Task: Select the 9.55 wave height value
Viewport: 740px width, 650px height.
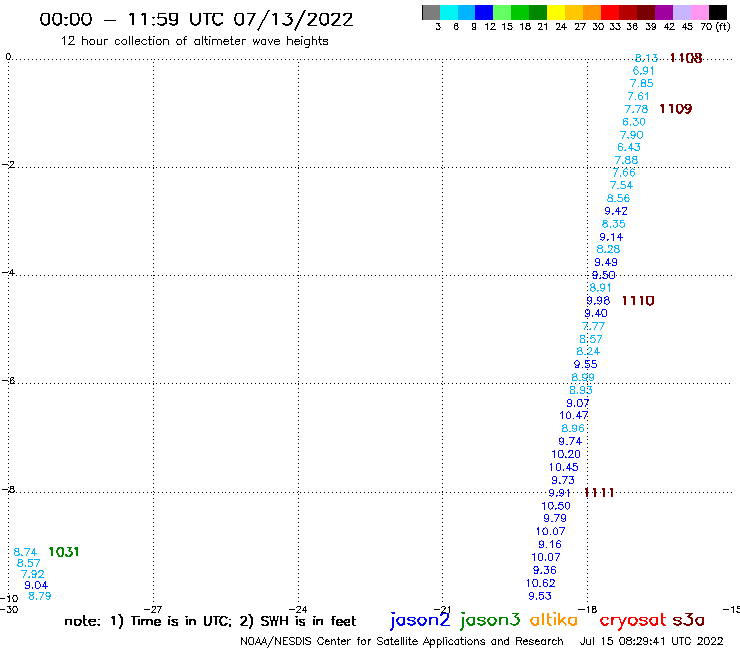Action: pyautogui.click(x=585, y=364)
